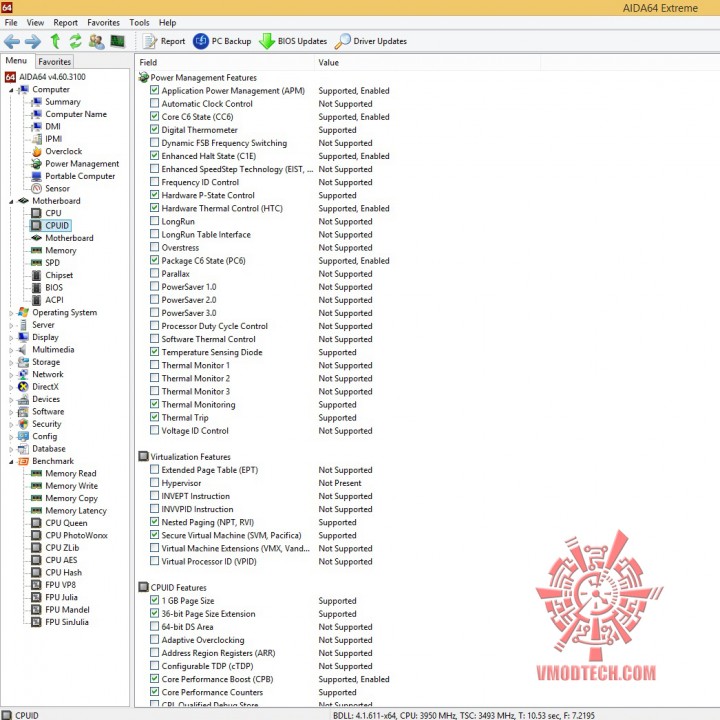Select the Computer Name tree item
The height and width of the screenshot is (720, 720).
(x=69, y=114)
